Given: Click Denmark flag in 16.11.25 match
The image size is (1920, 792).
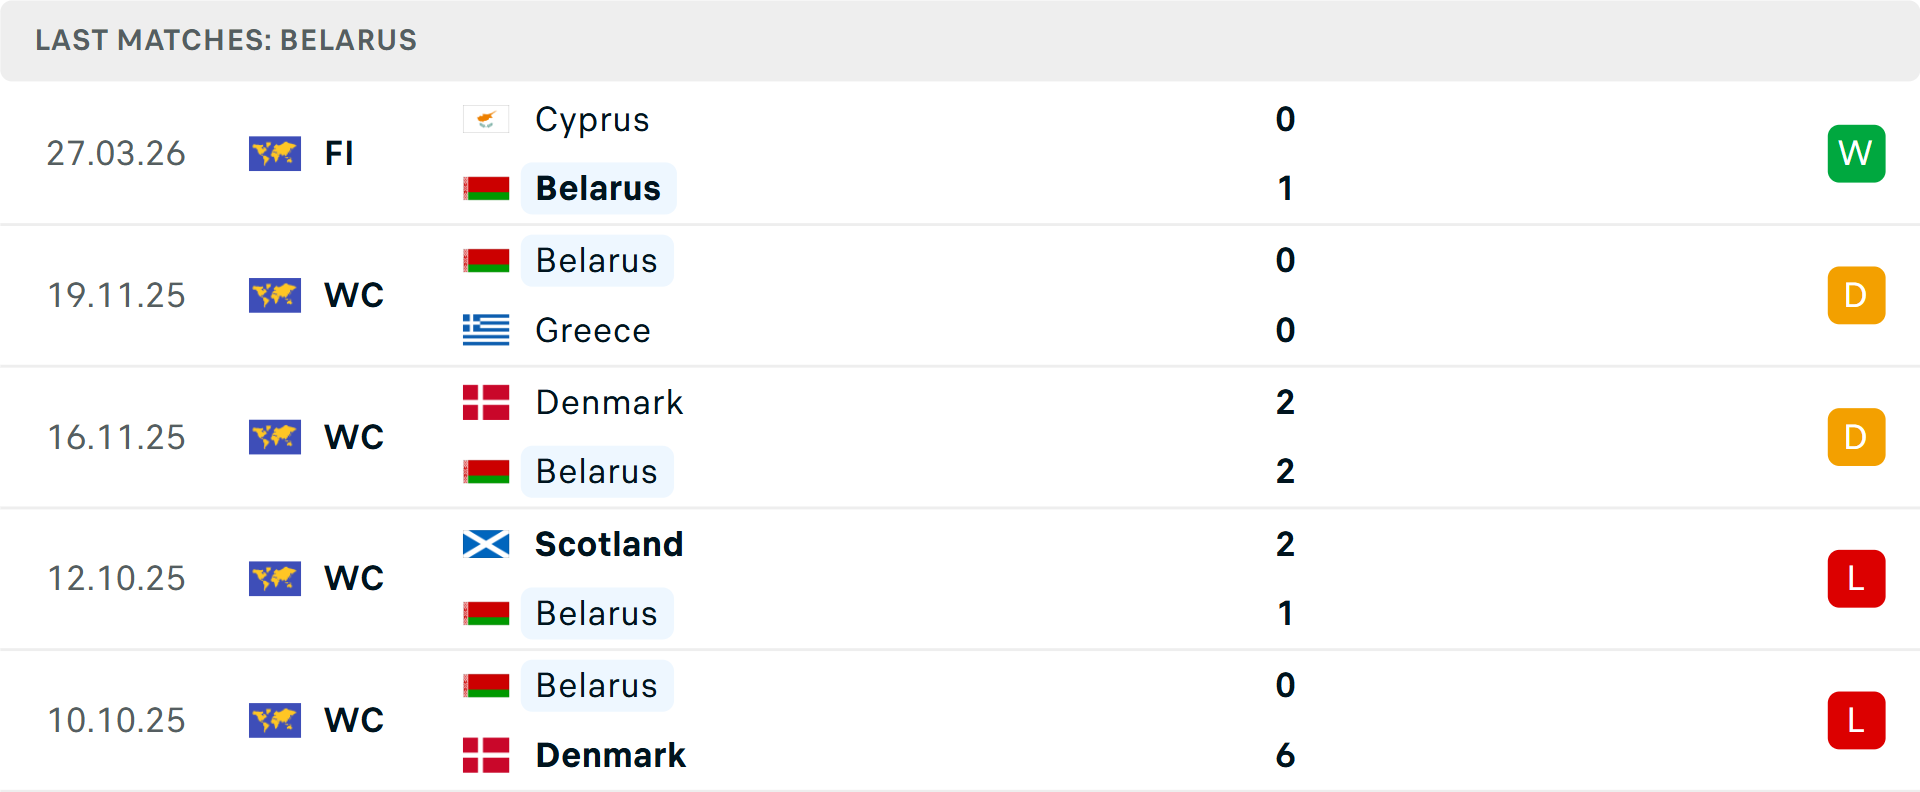Looking at the screenshot, I should click(486, 402).
